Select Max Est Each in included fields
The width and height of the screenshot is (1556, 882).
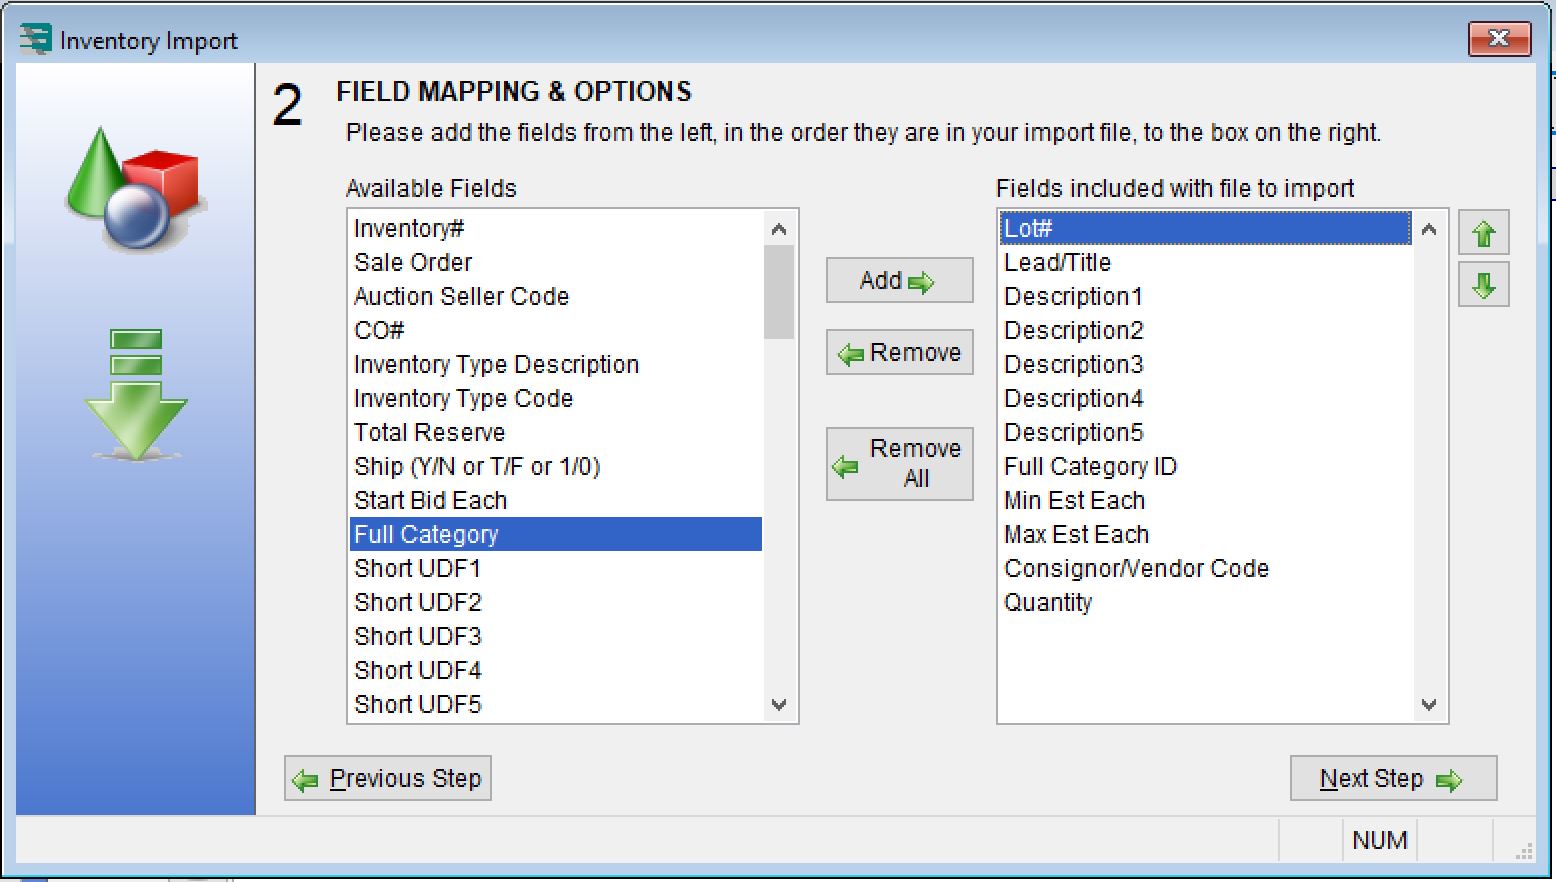(1206, 535)
